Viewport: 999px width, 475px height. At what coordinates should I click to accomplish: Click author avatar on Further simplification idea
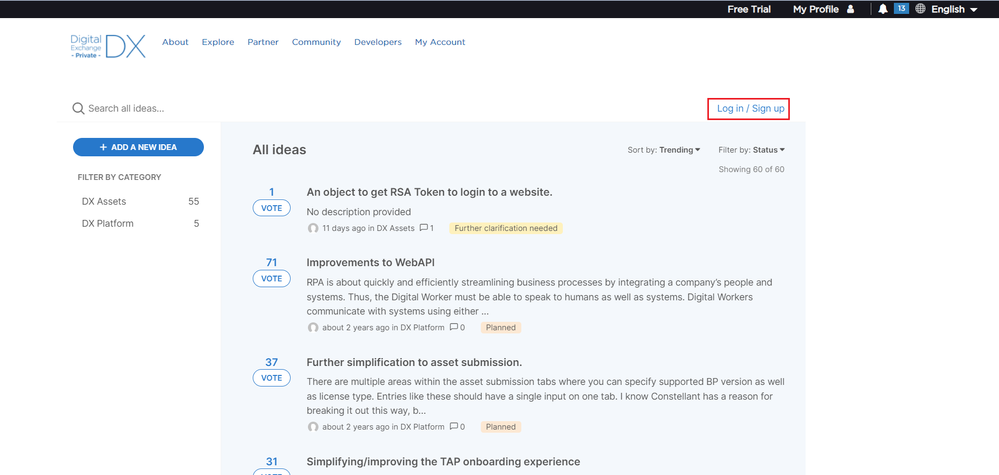click(x=313, y=427)
